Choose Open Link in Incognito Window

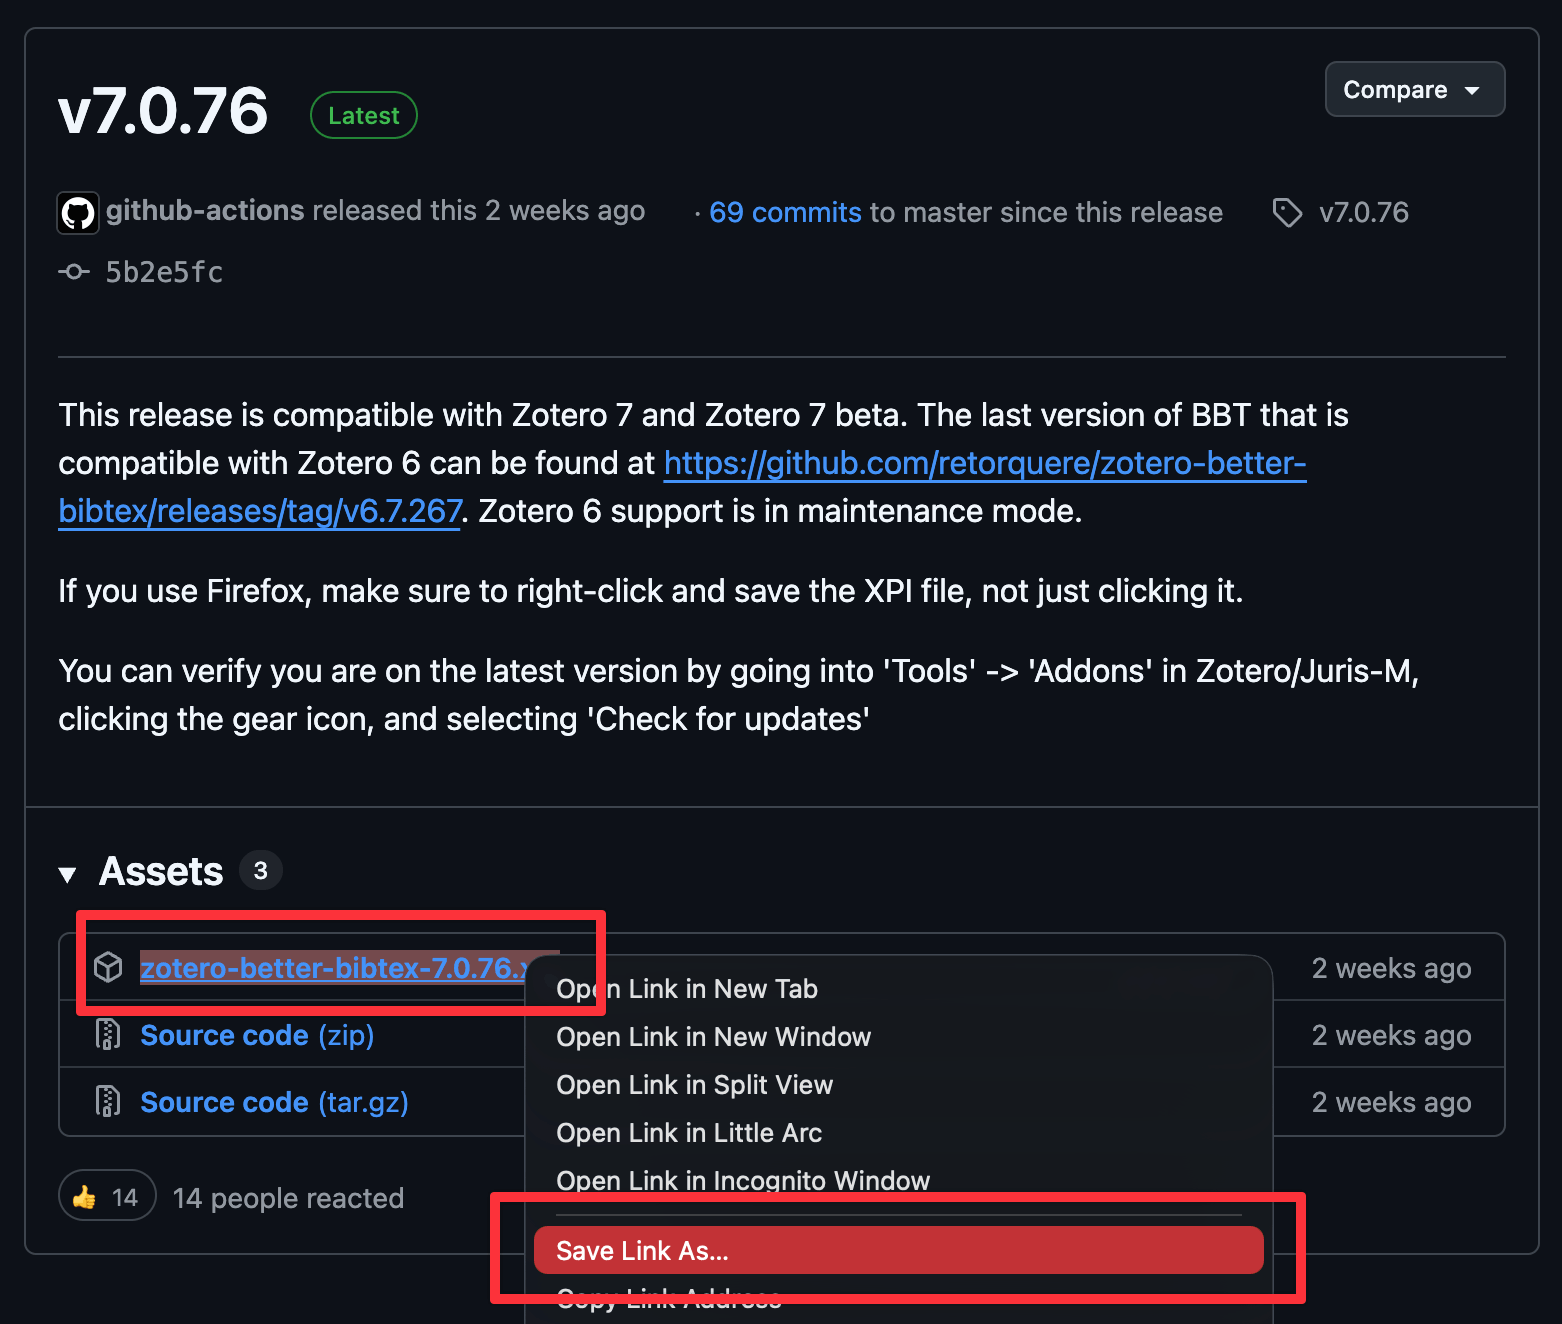(742, 1180)
